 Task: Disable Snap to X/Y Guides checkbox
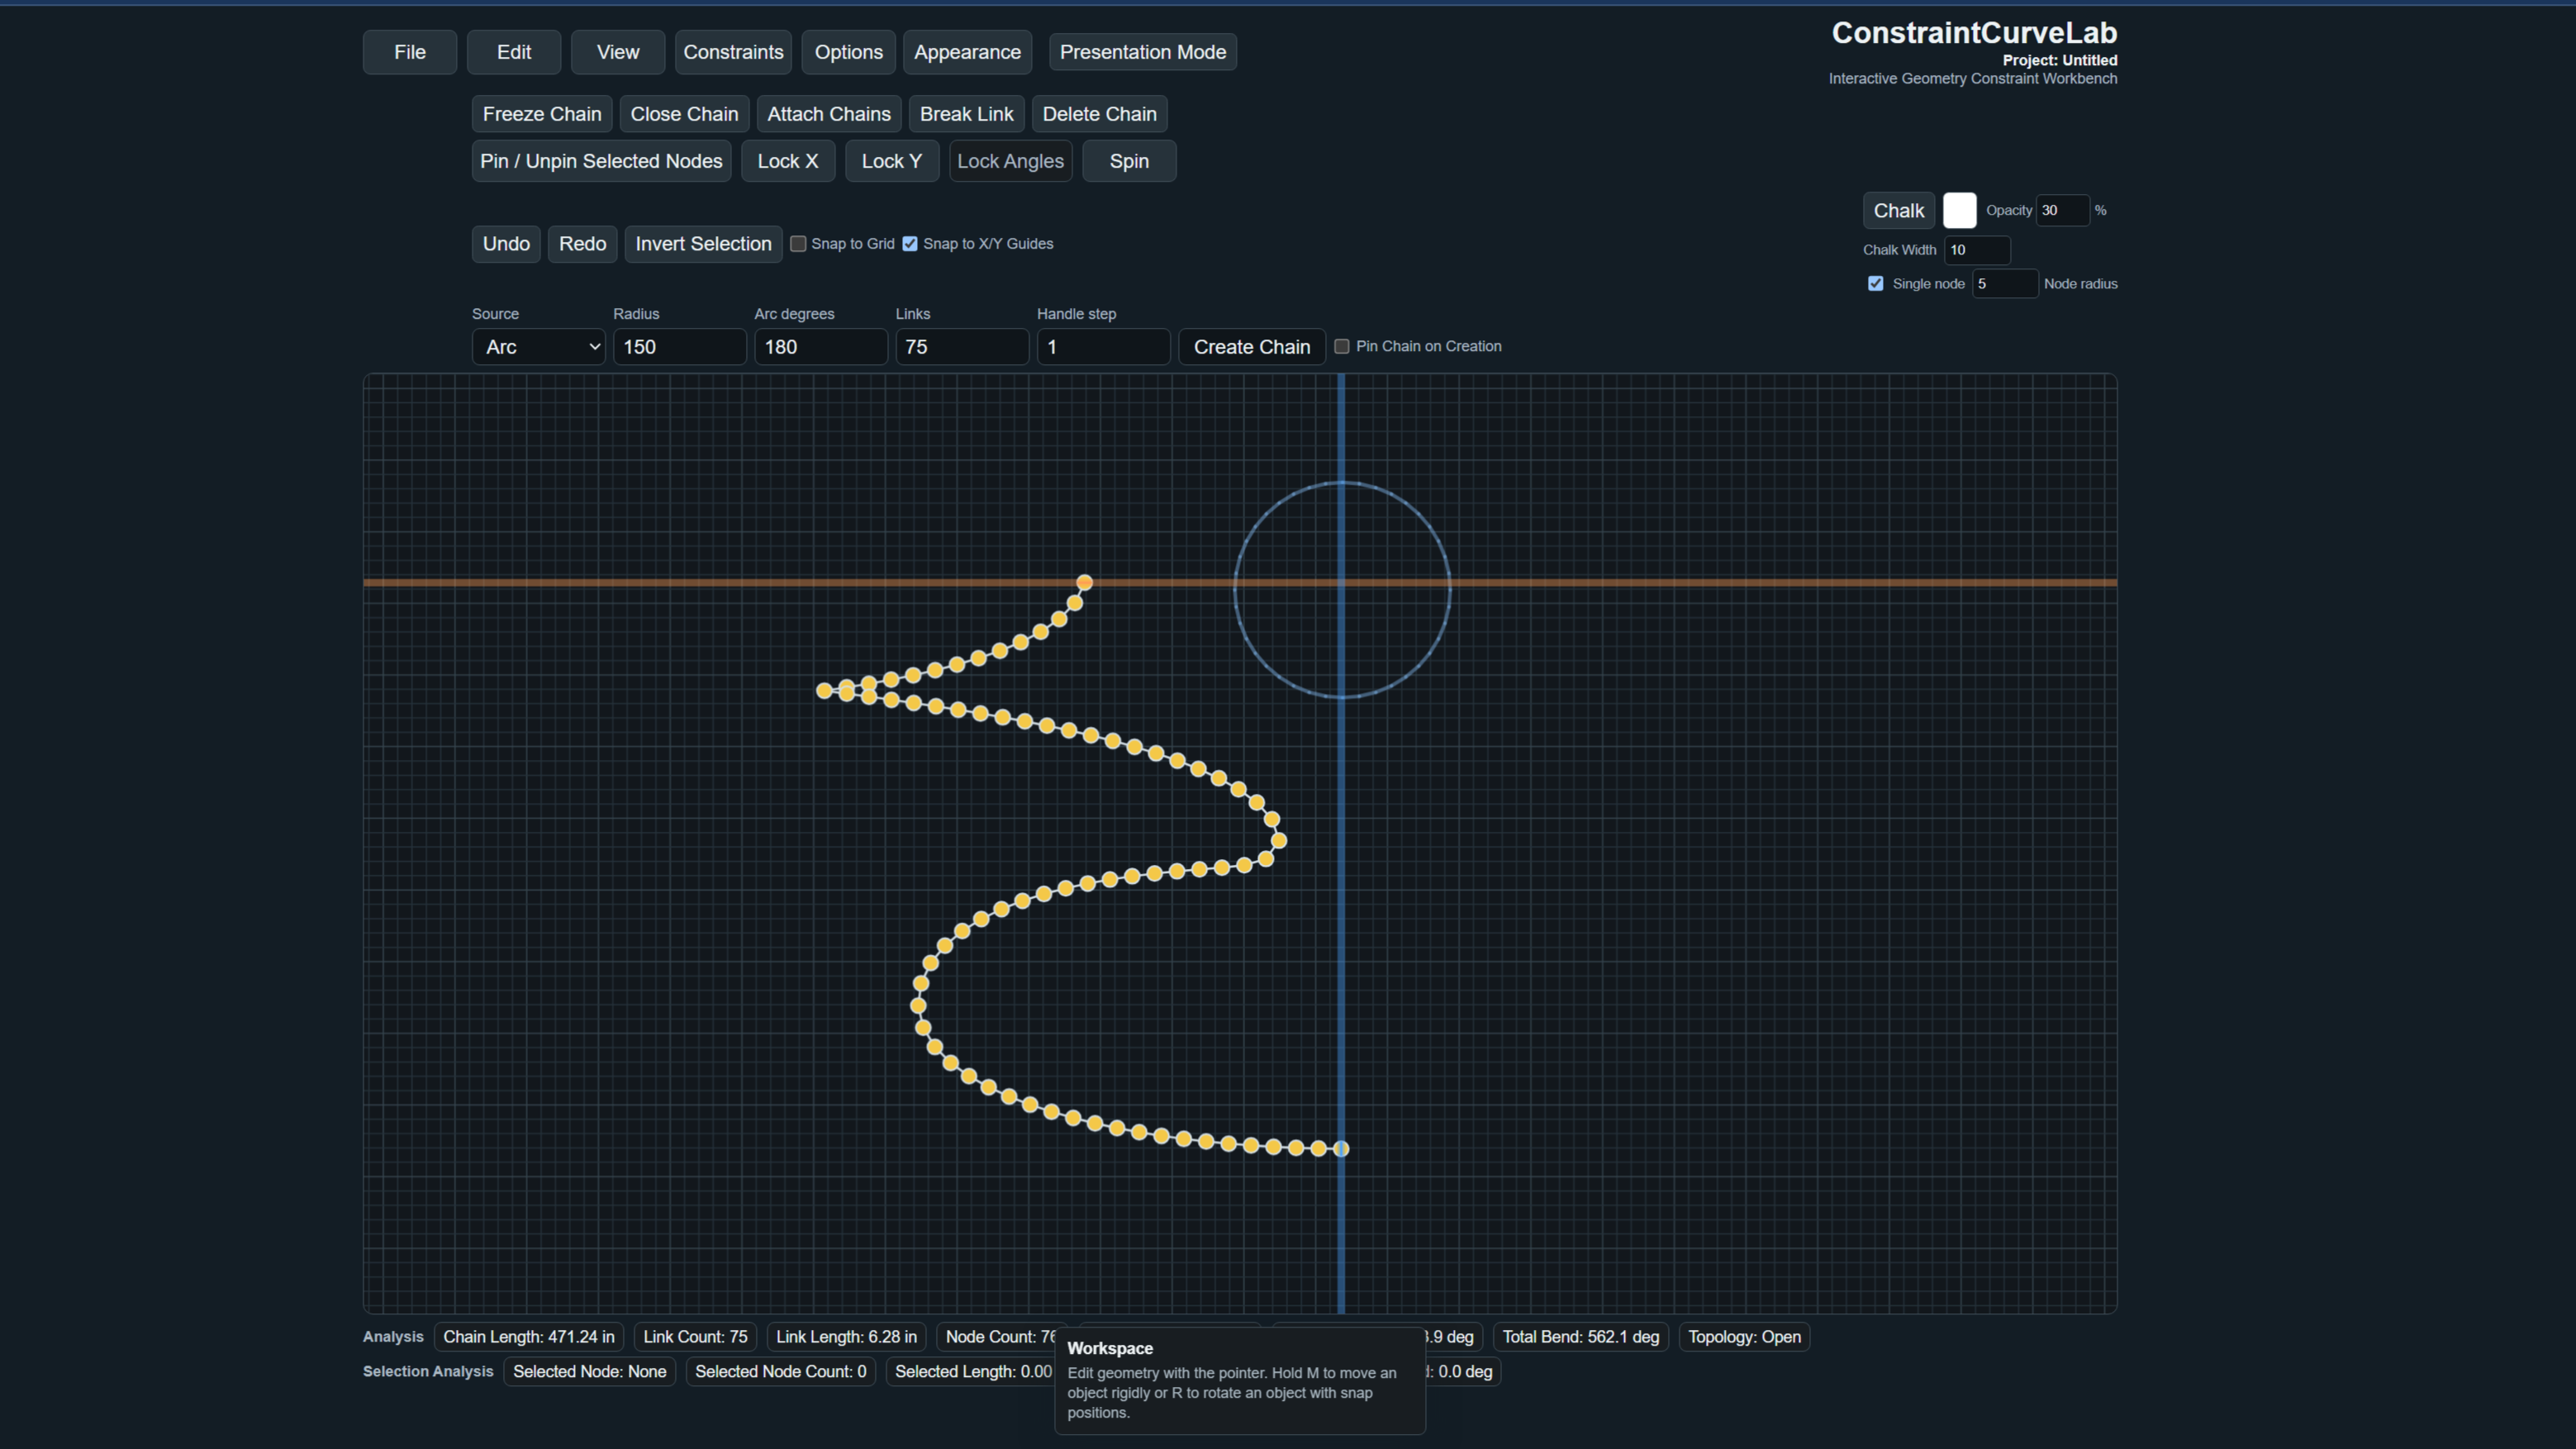tap(910, 244)
